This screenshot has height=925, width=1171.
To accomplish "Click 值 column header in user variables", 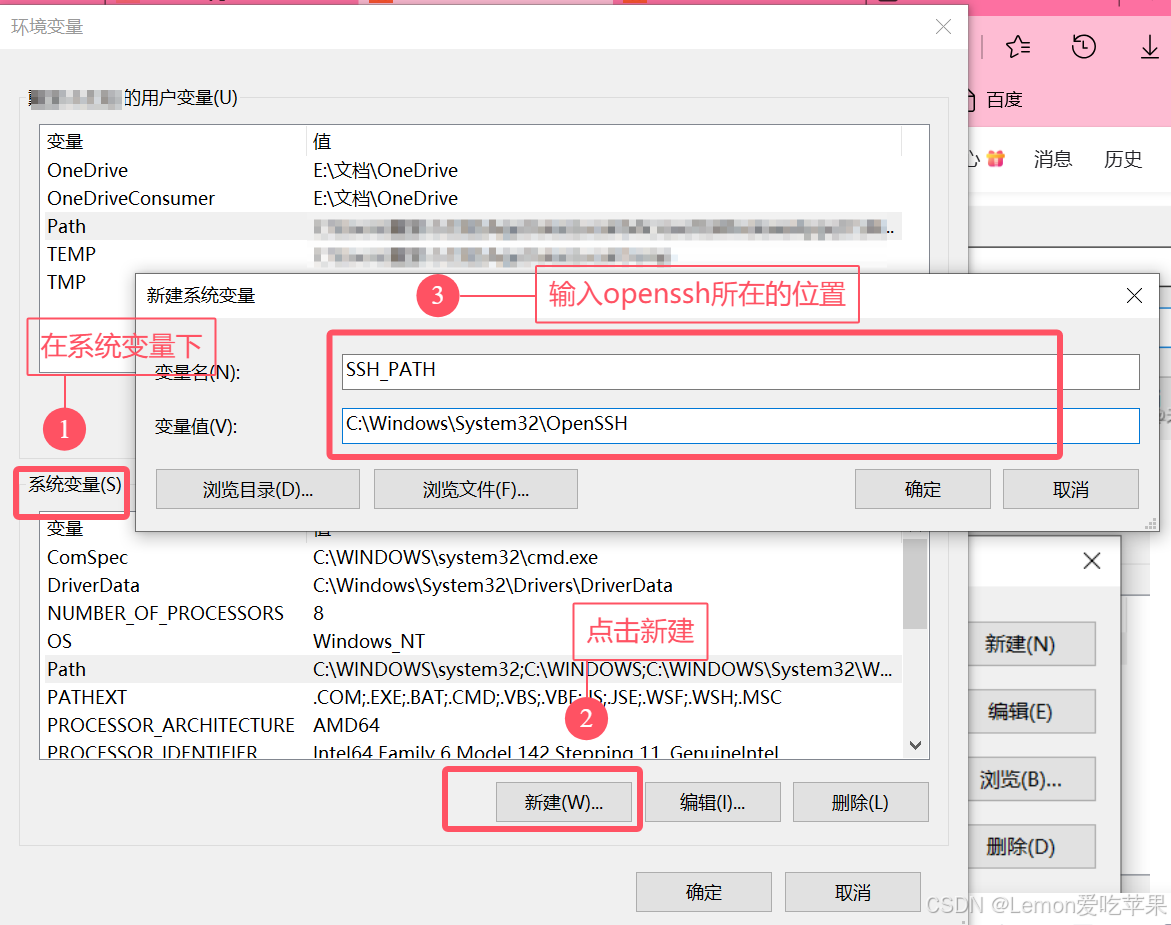I will [604, 141].
